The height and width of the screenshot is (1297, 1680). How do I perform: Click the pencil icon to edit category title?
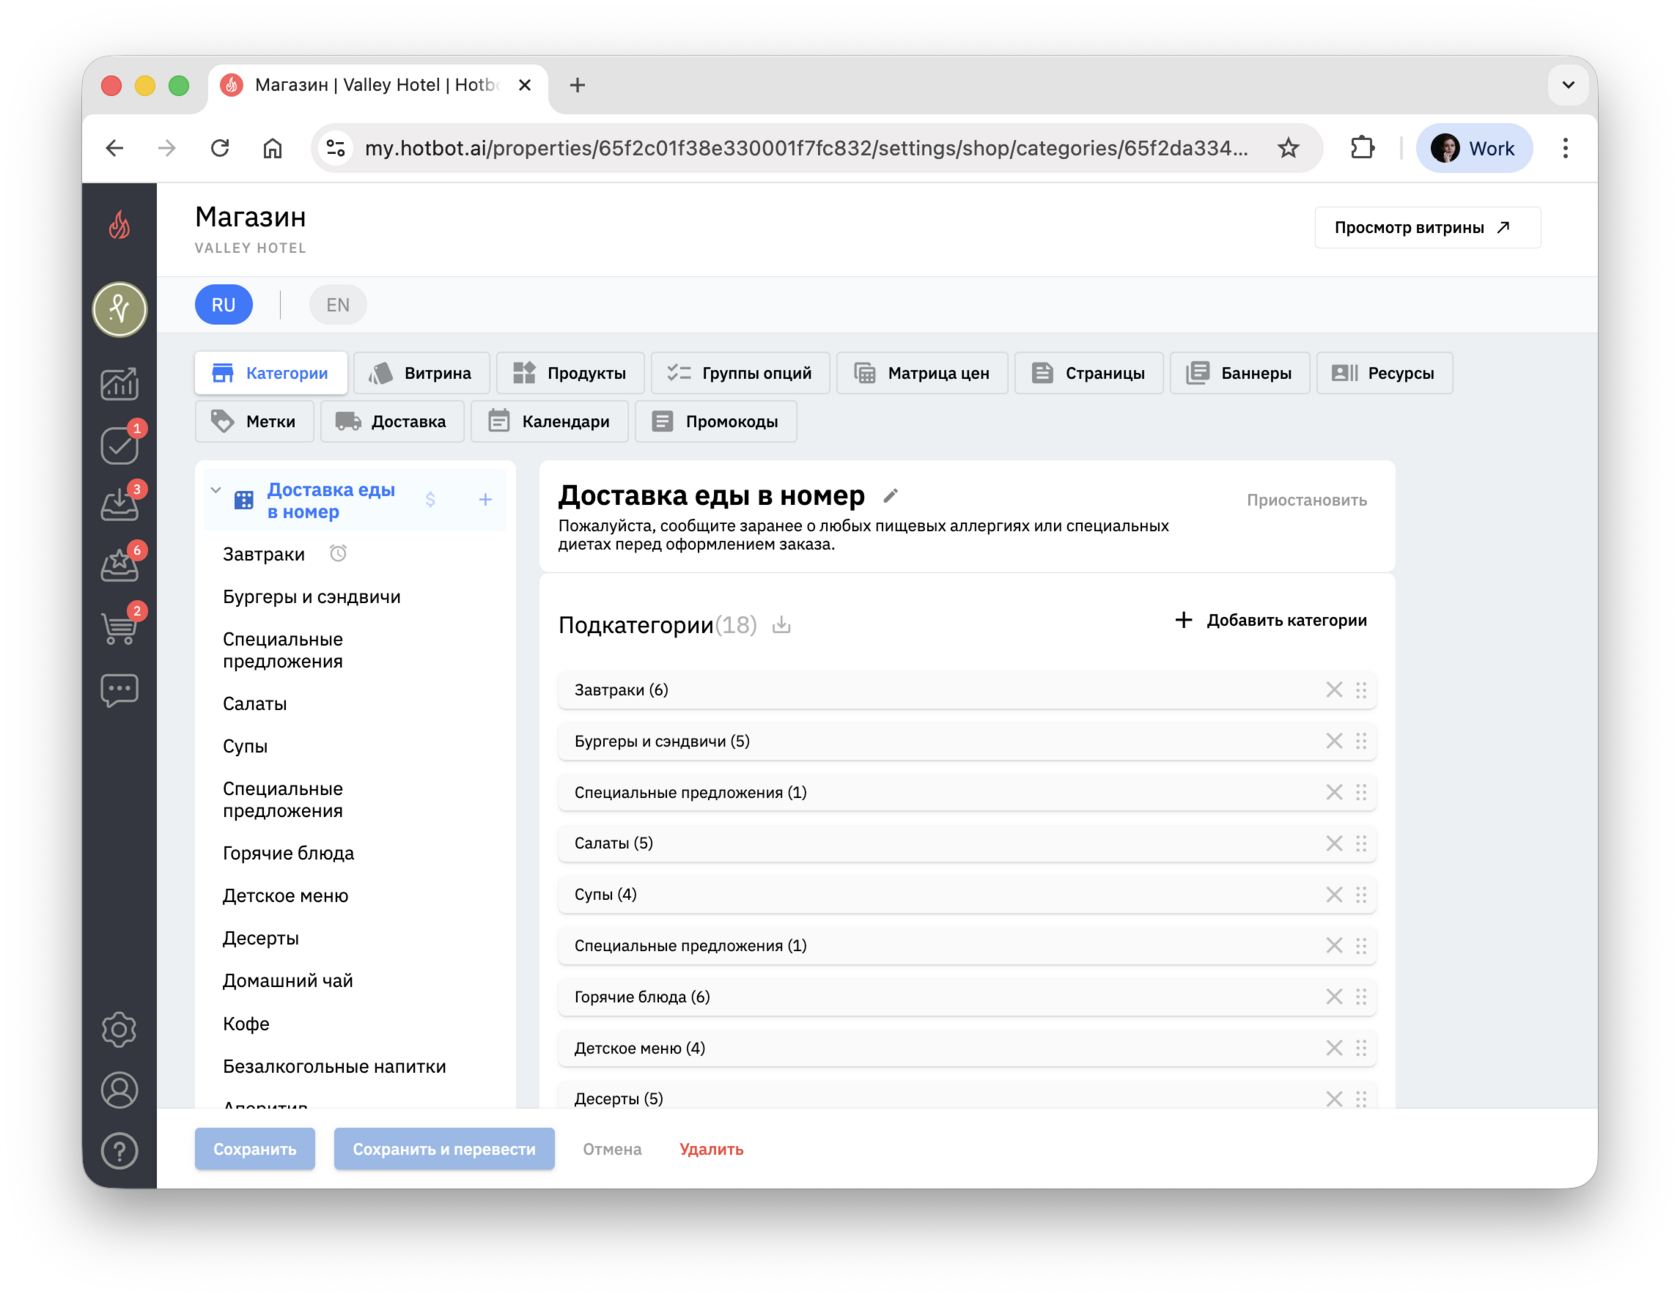point(890,496)
